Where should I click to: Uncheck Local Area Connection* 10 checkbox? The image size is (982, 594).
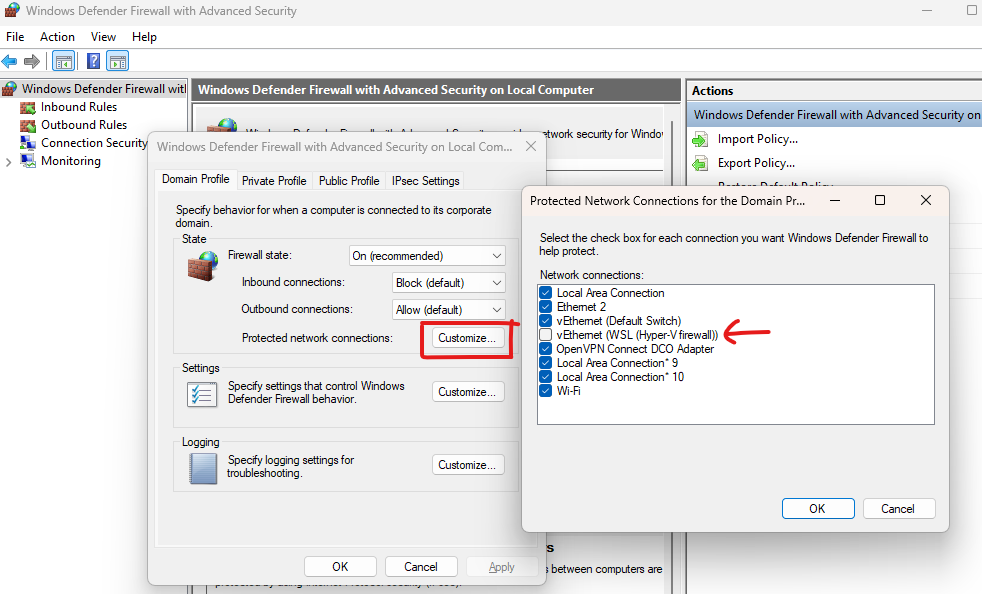click(x=545, y=377)
